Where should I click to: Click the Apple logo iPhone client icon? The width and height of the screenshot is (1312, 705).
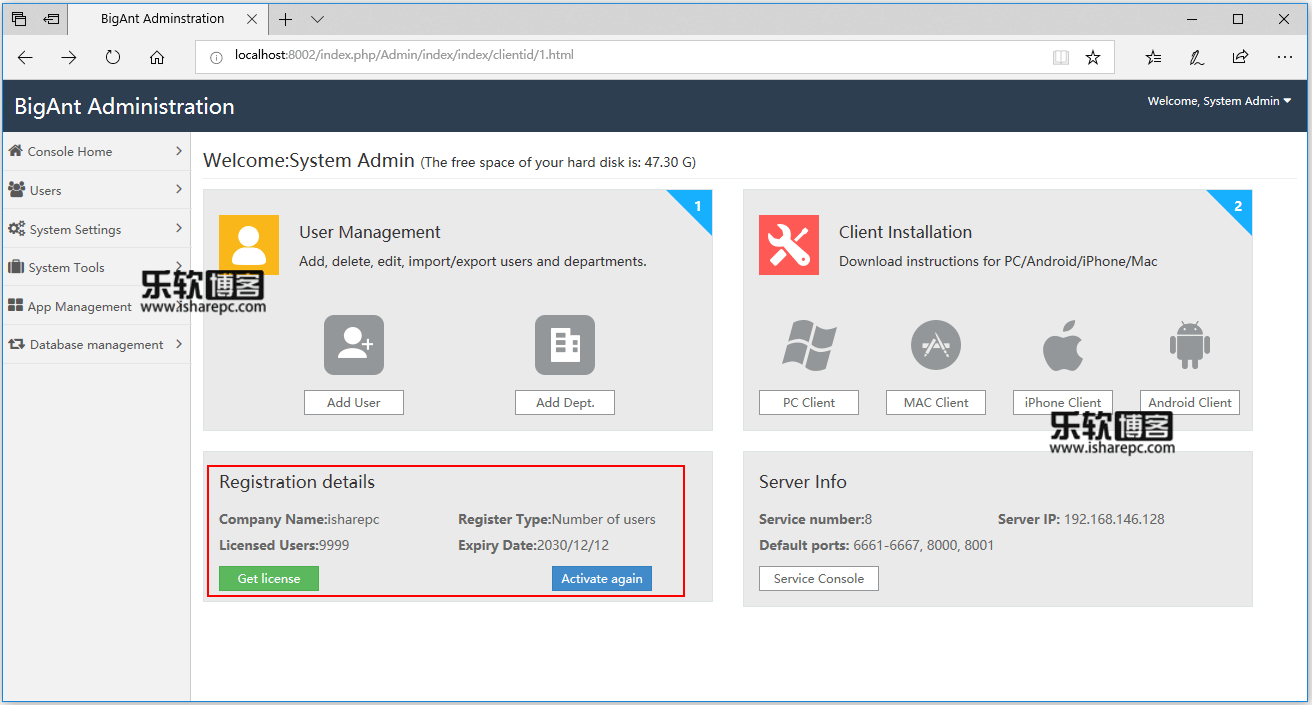click(1062, 345)
